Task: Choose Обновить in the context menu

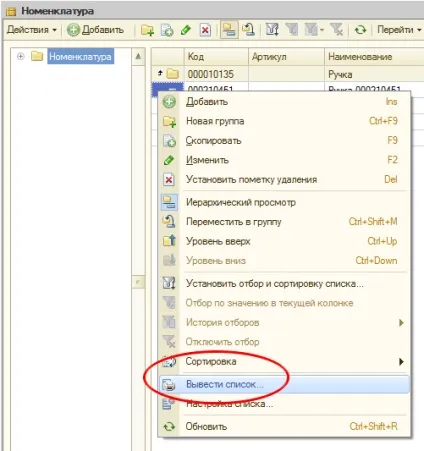Action: pos(284,426)
